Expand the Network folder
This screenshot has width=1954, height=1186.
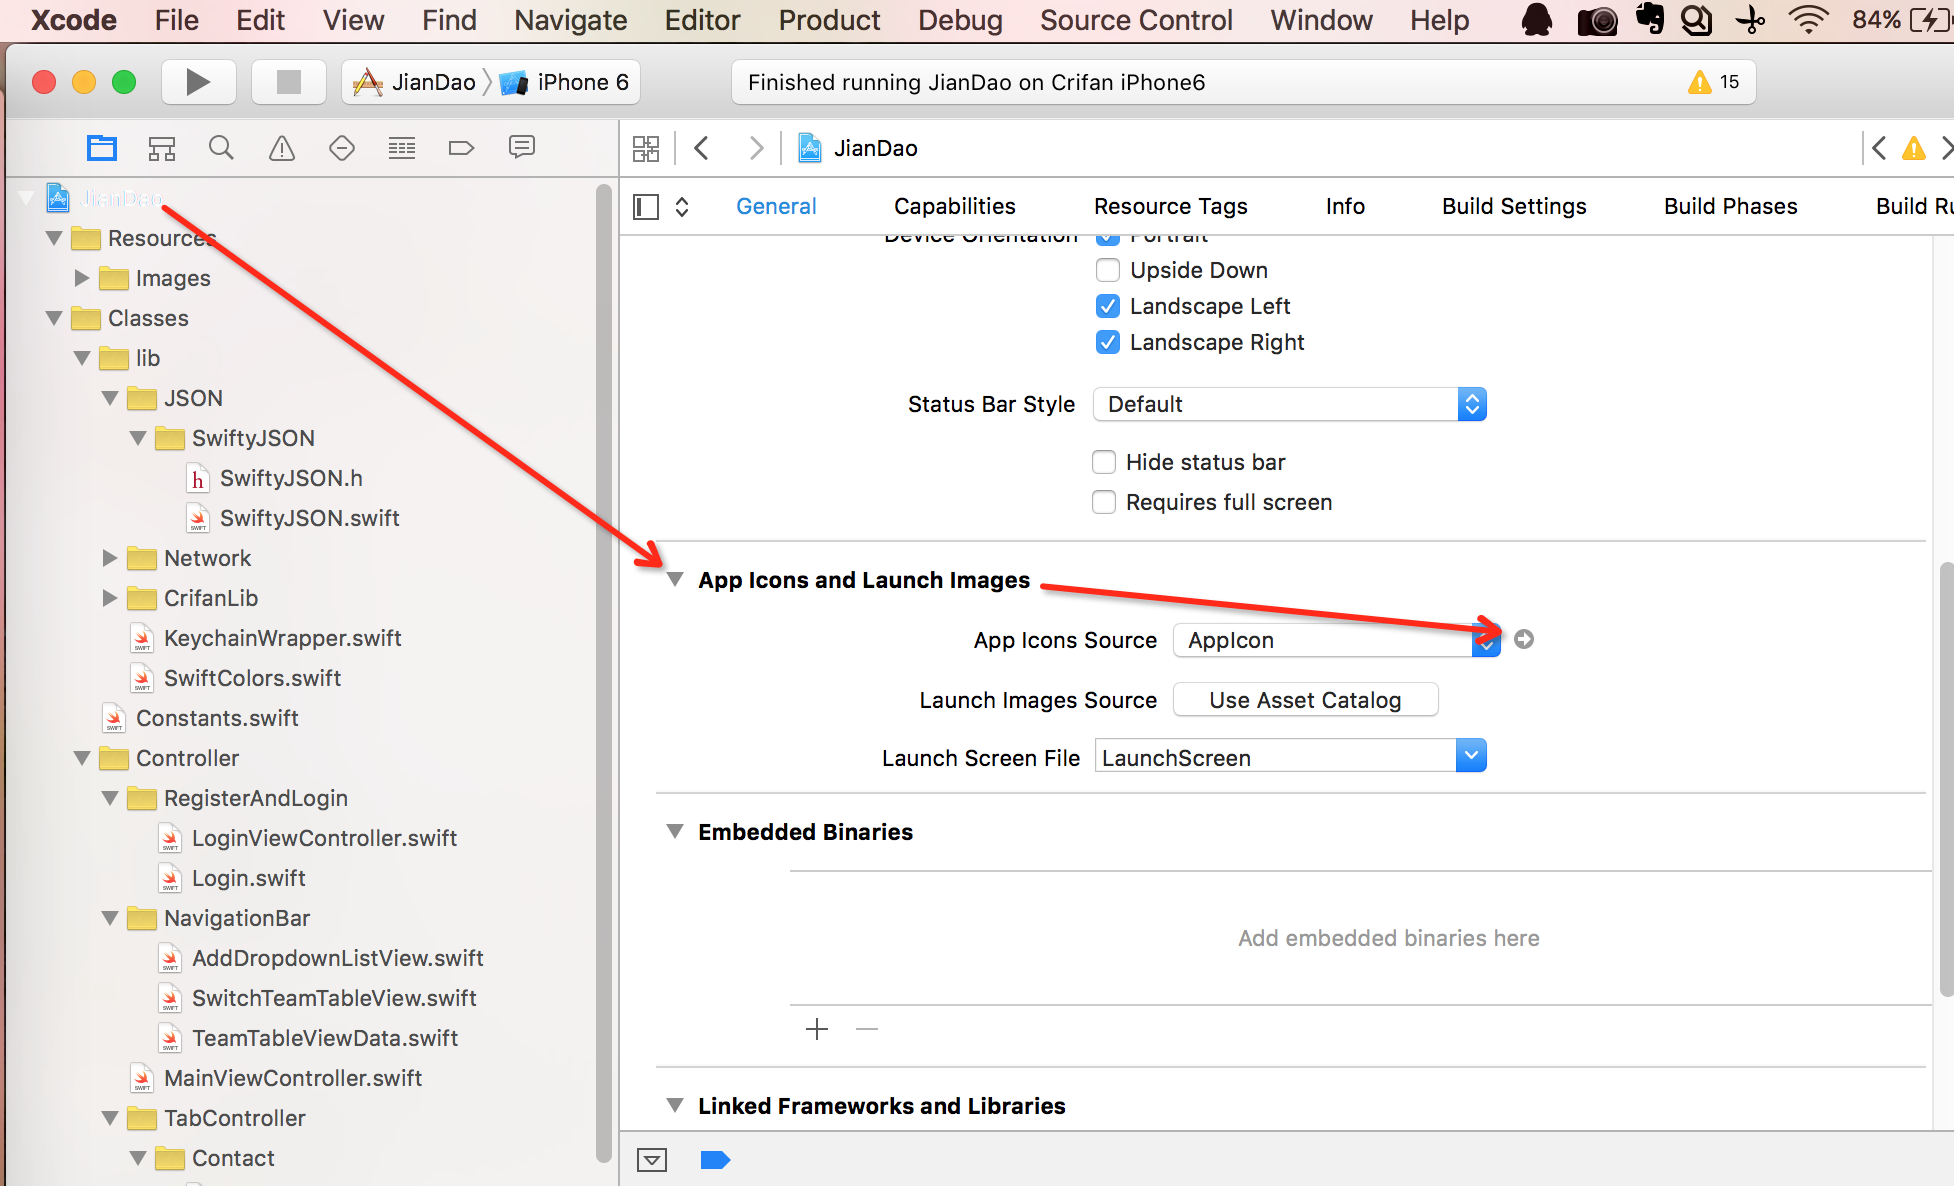click(110, 558)
